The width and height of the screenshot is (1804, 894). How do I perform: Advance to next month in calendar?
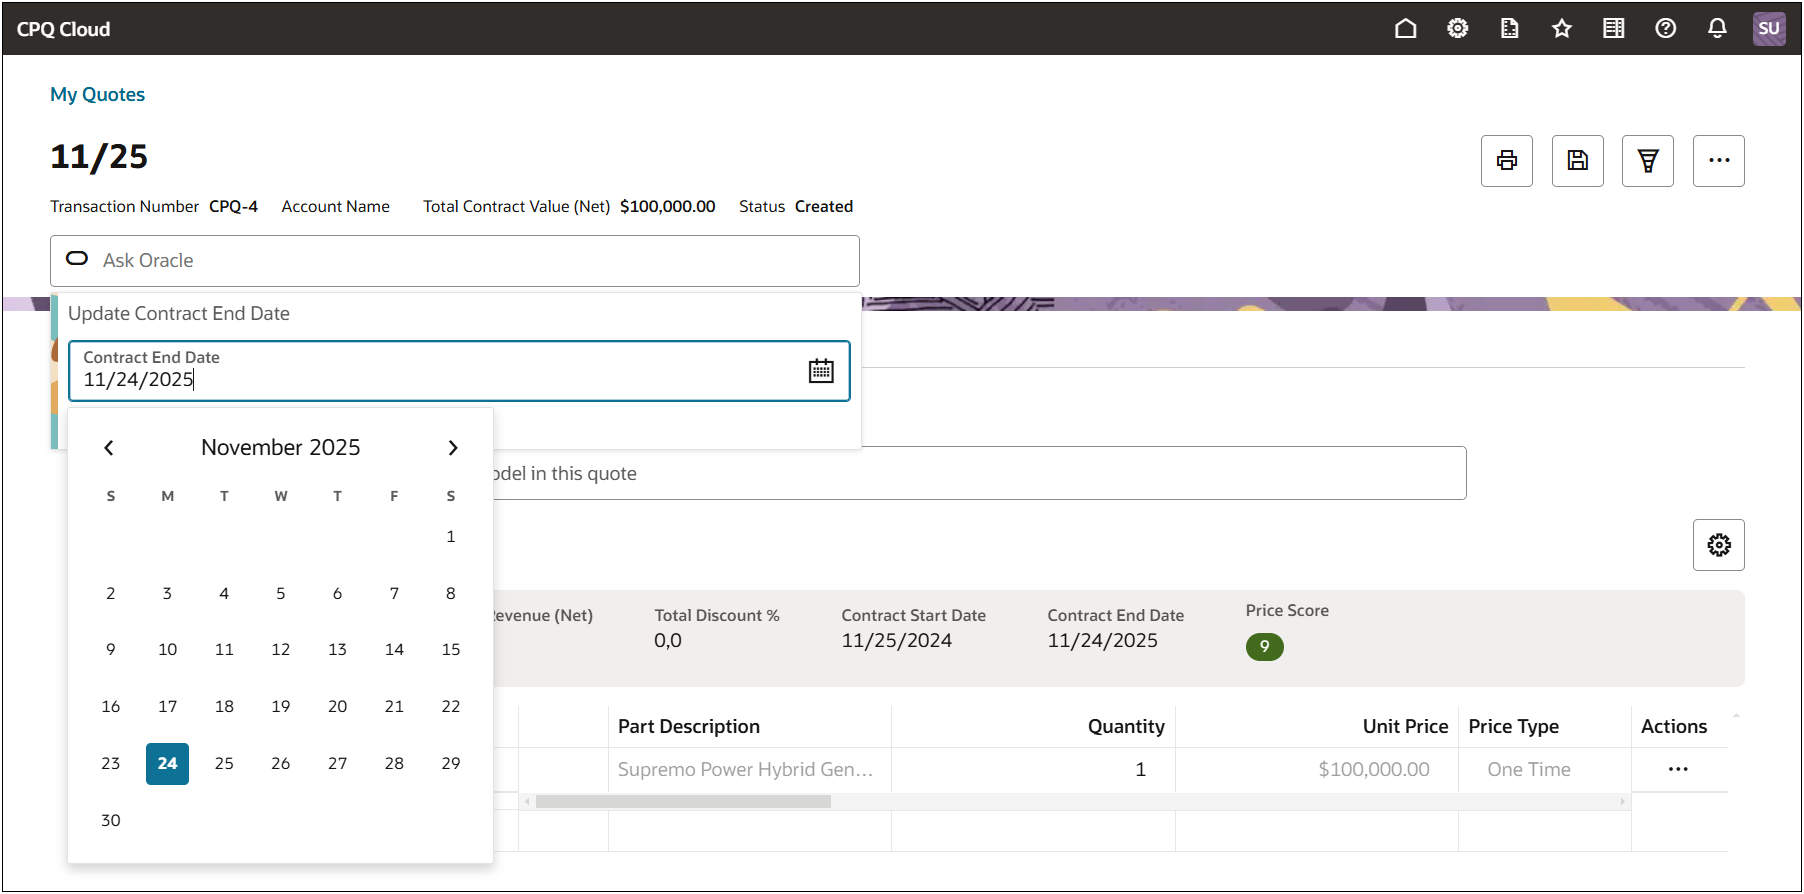(x=452, y=448)
